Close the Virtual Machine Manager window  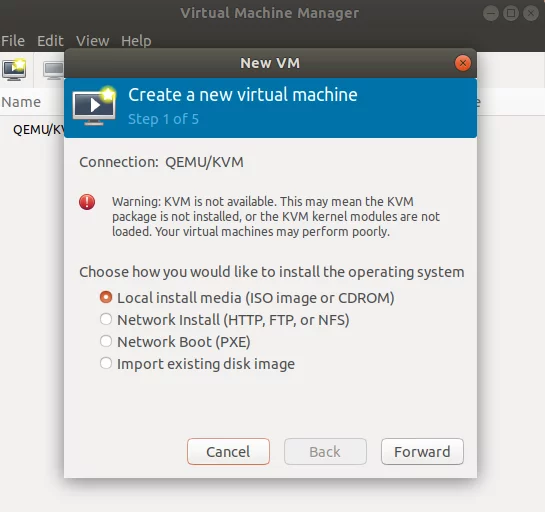[x=531, y=13]
